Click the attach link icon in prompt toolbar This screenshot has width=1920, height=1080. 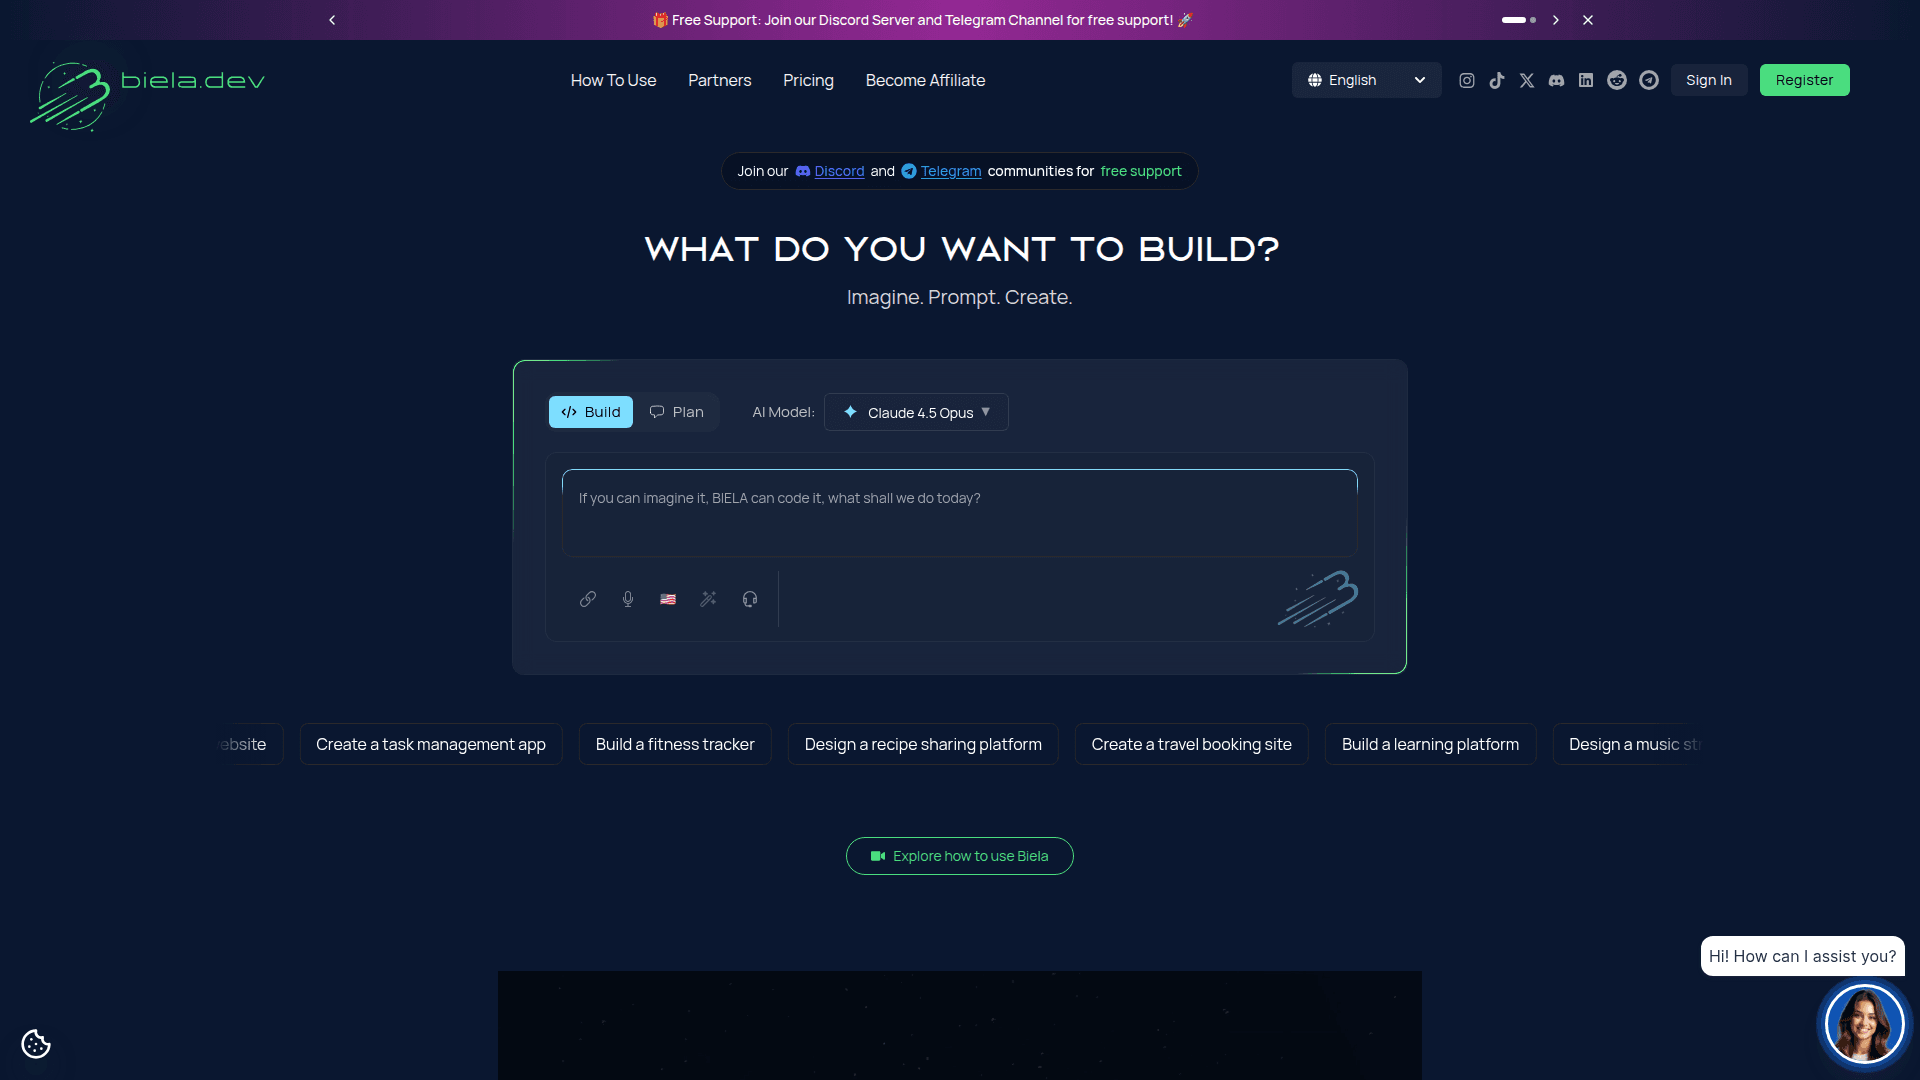[588, 599]
